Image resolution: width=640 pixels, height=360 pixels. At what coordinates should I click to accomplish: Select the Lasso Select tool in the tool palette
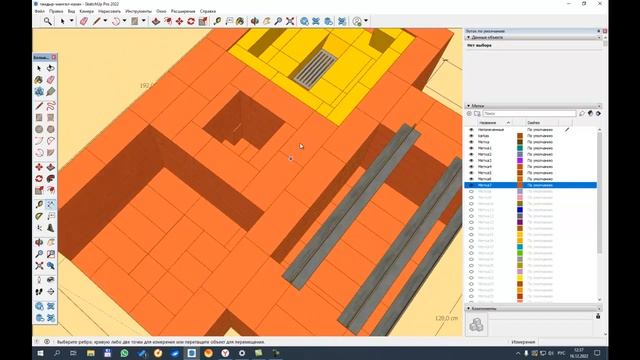50,68
